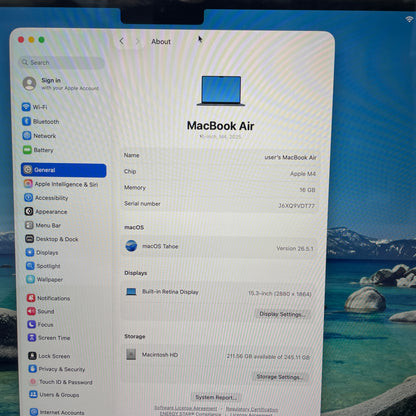Open Apple Intelligence & Siri icon
Image resolution: width=416 pixels, height=416 pixels.
pos(28,184)
